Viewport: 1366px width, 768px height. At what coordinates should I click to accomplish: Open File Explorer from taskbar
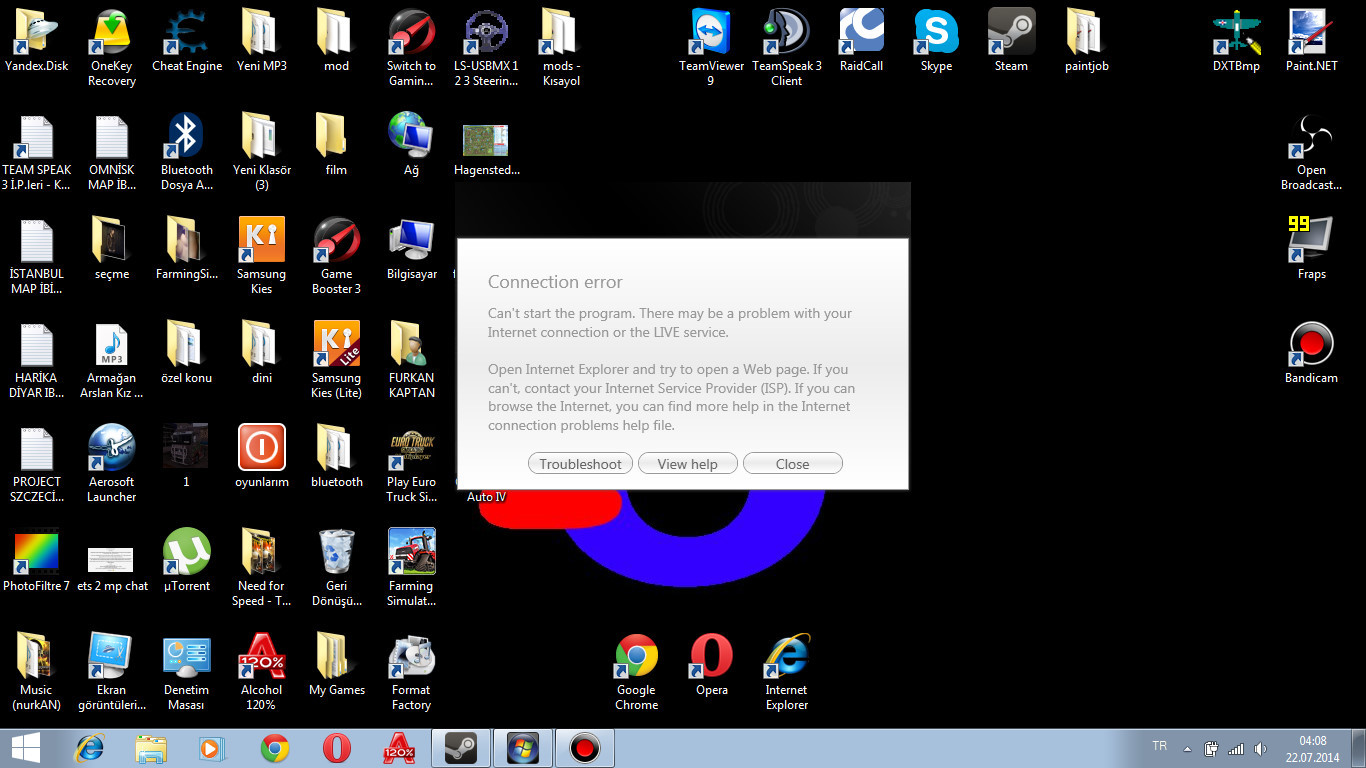tap(151, 748)
